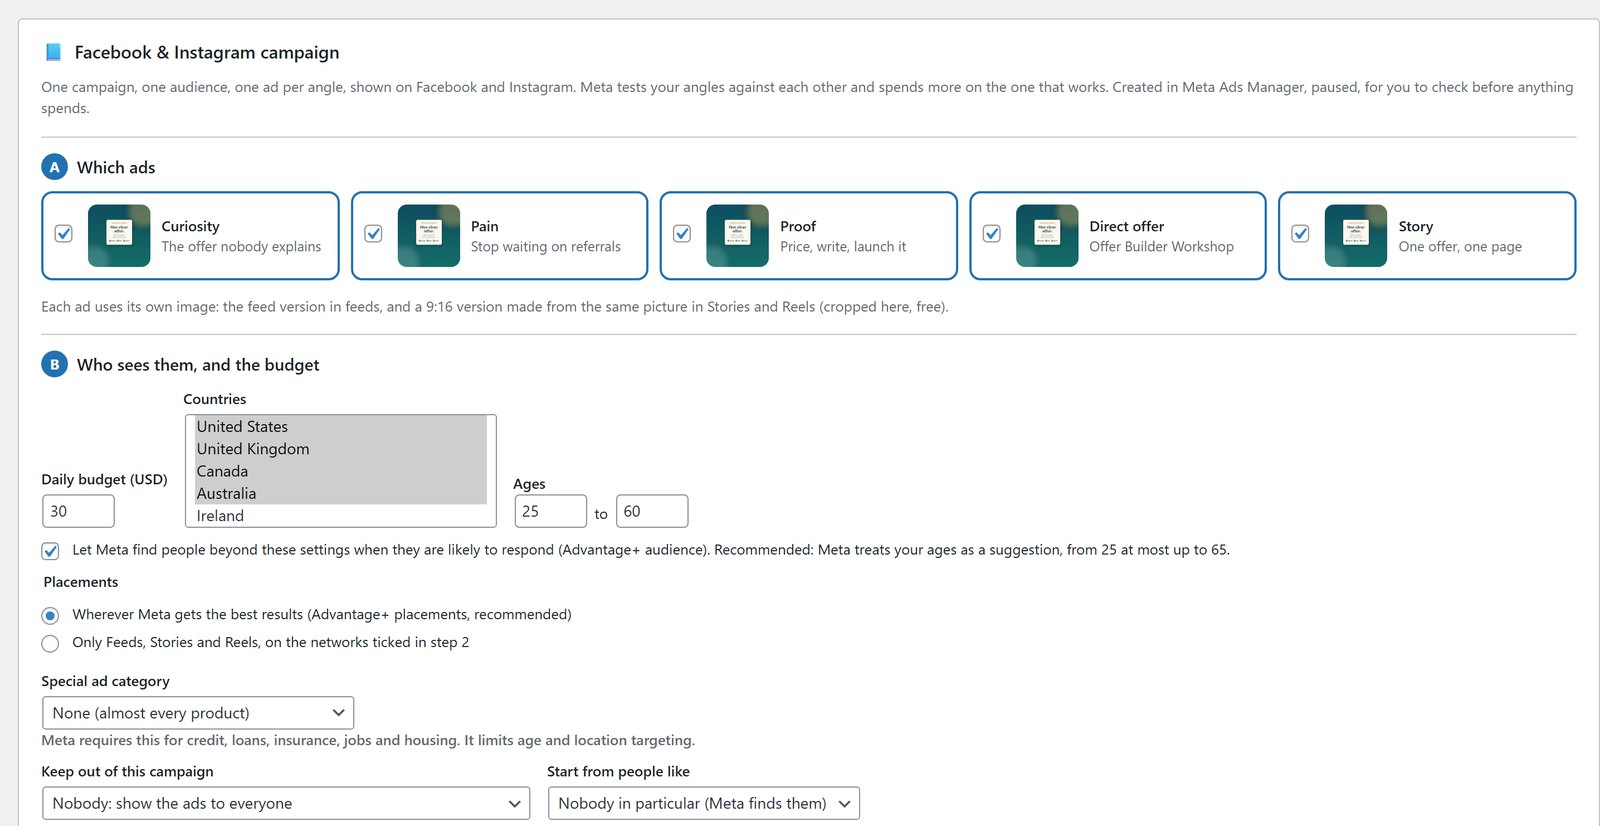Choose Australia in the Countries list
Viewport: 1600px width, 826px height.
pos(340,493)
